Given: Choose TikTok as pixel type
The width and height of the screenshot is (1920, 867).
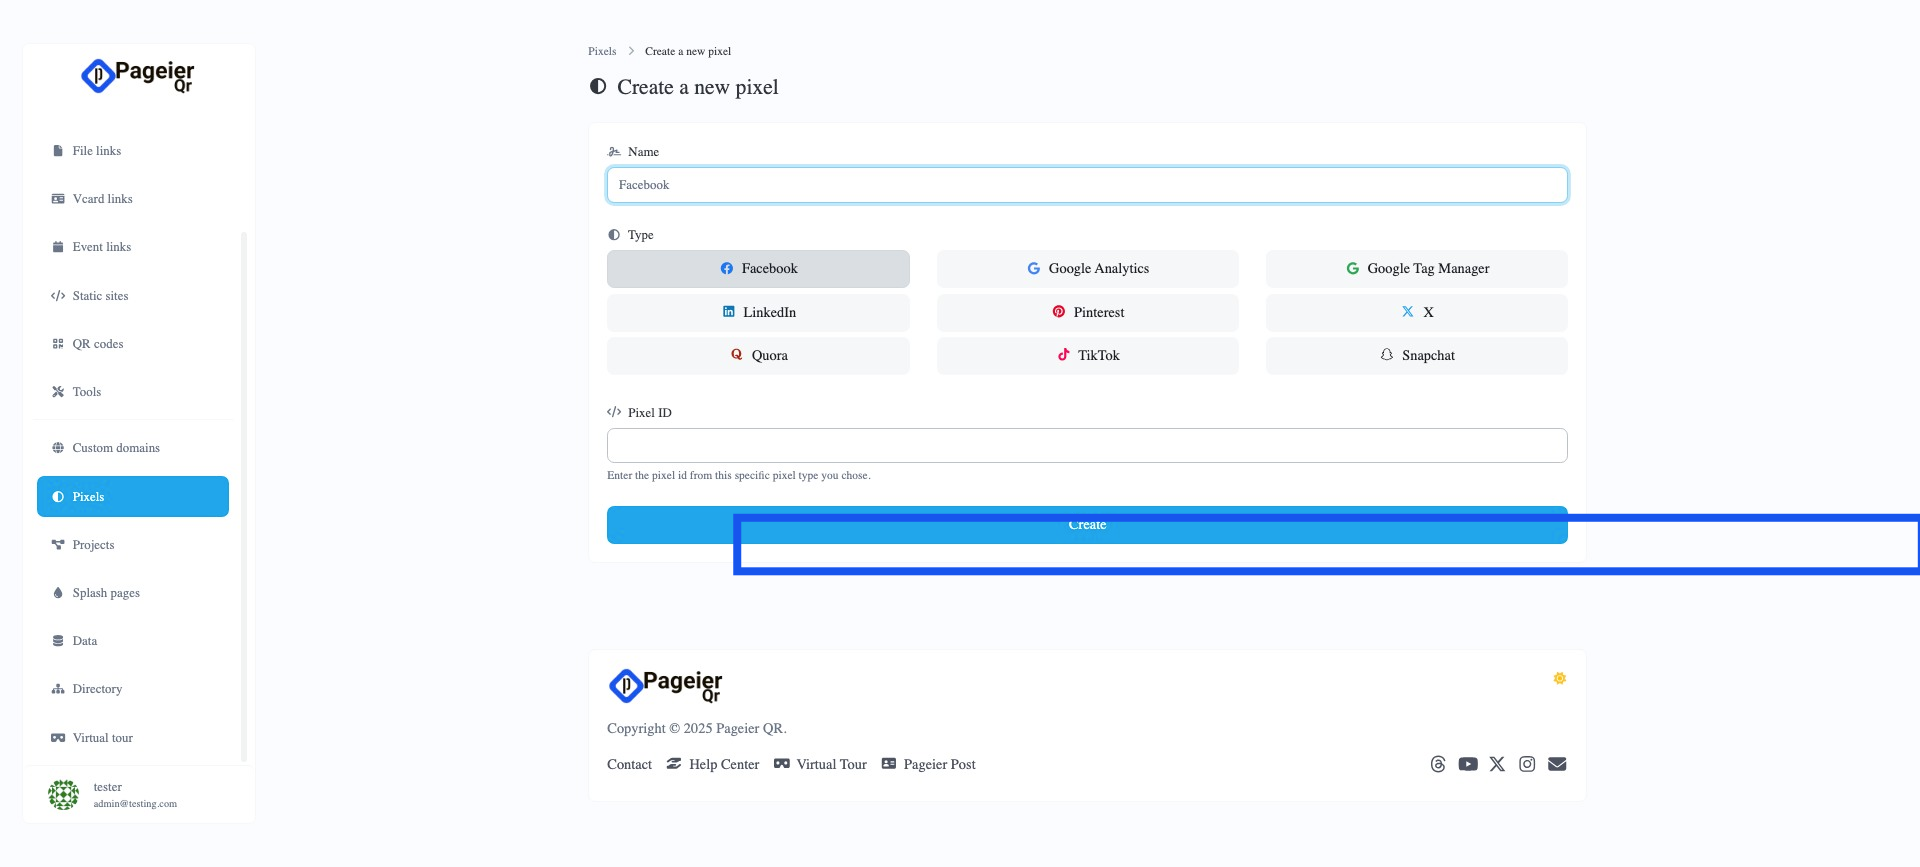Looking at the screenshot, I should tap(1087, 356).
